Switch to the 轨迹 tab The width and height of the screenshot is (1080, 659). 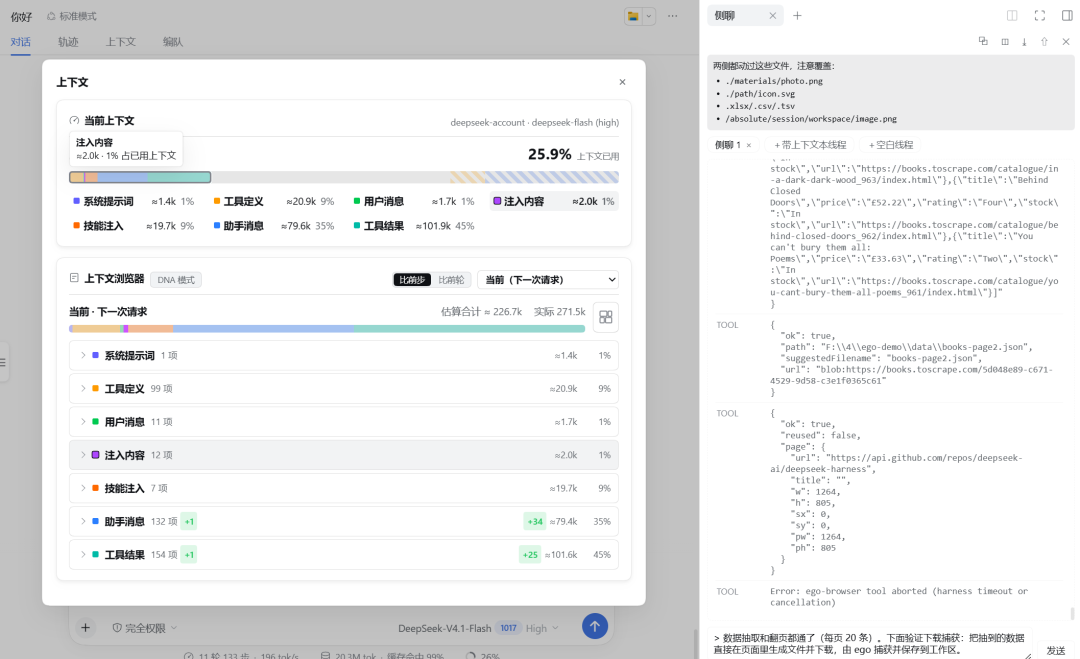pos(68,42)
